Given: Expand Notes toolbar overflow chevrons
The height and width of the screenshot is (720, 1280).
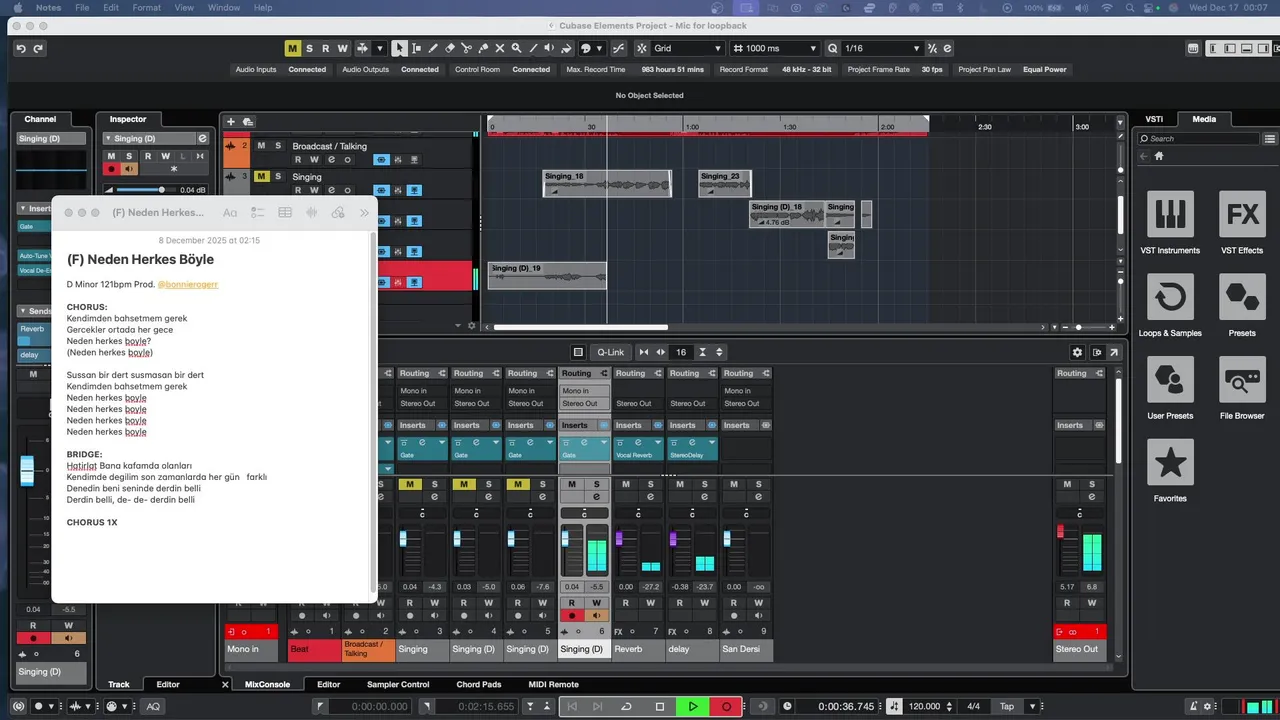Looking at the screenshot, I should pos(364,212).
